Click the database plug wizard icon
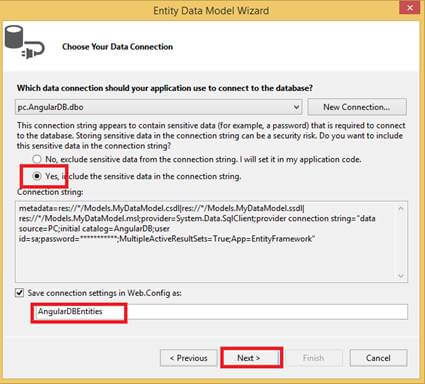Image resolution: width=425 pixels, height=384 pixels. pyautogui.click(x=25, y=42)
